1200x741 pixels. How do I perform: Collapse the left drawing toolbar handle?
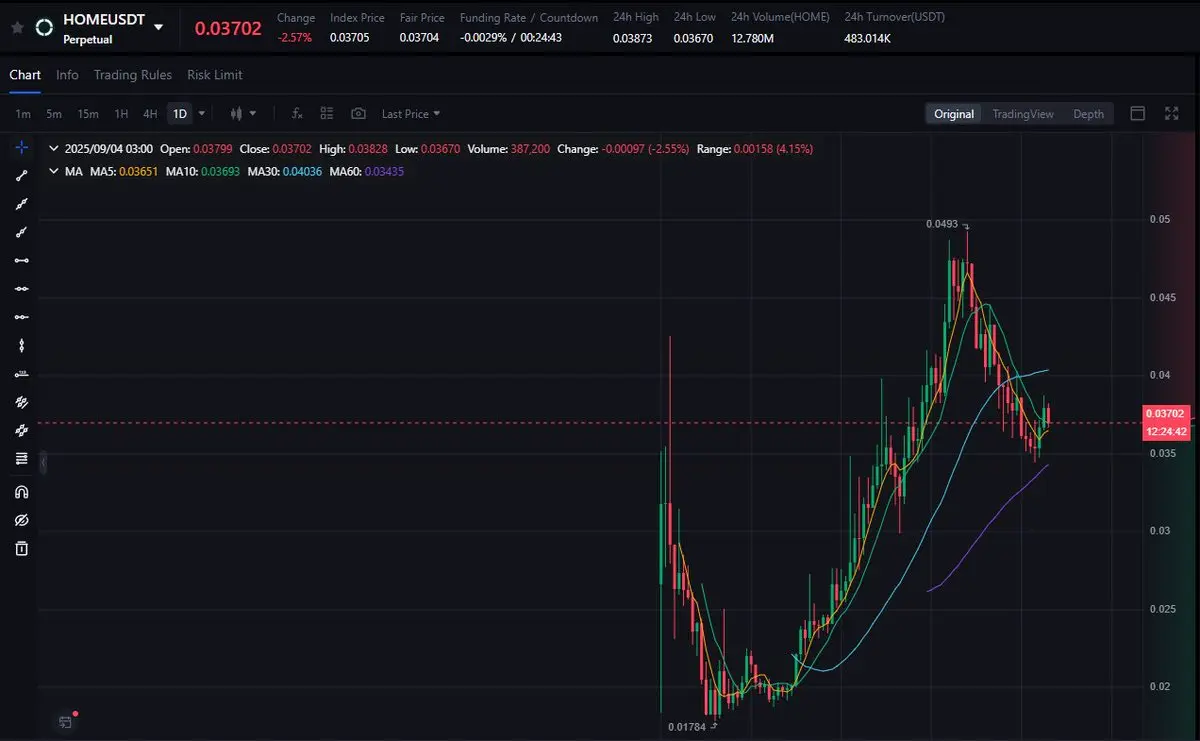click(43, 462)
